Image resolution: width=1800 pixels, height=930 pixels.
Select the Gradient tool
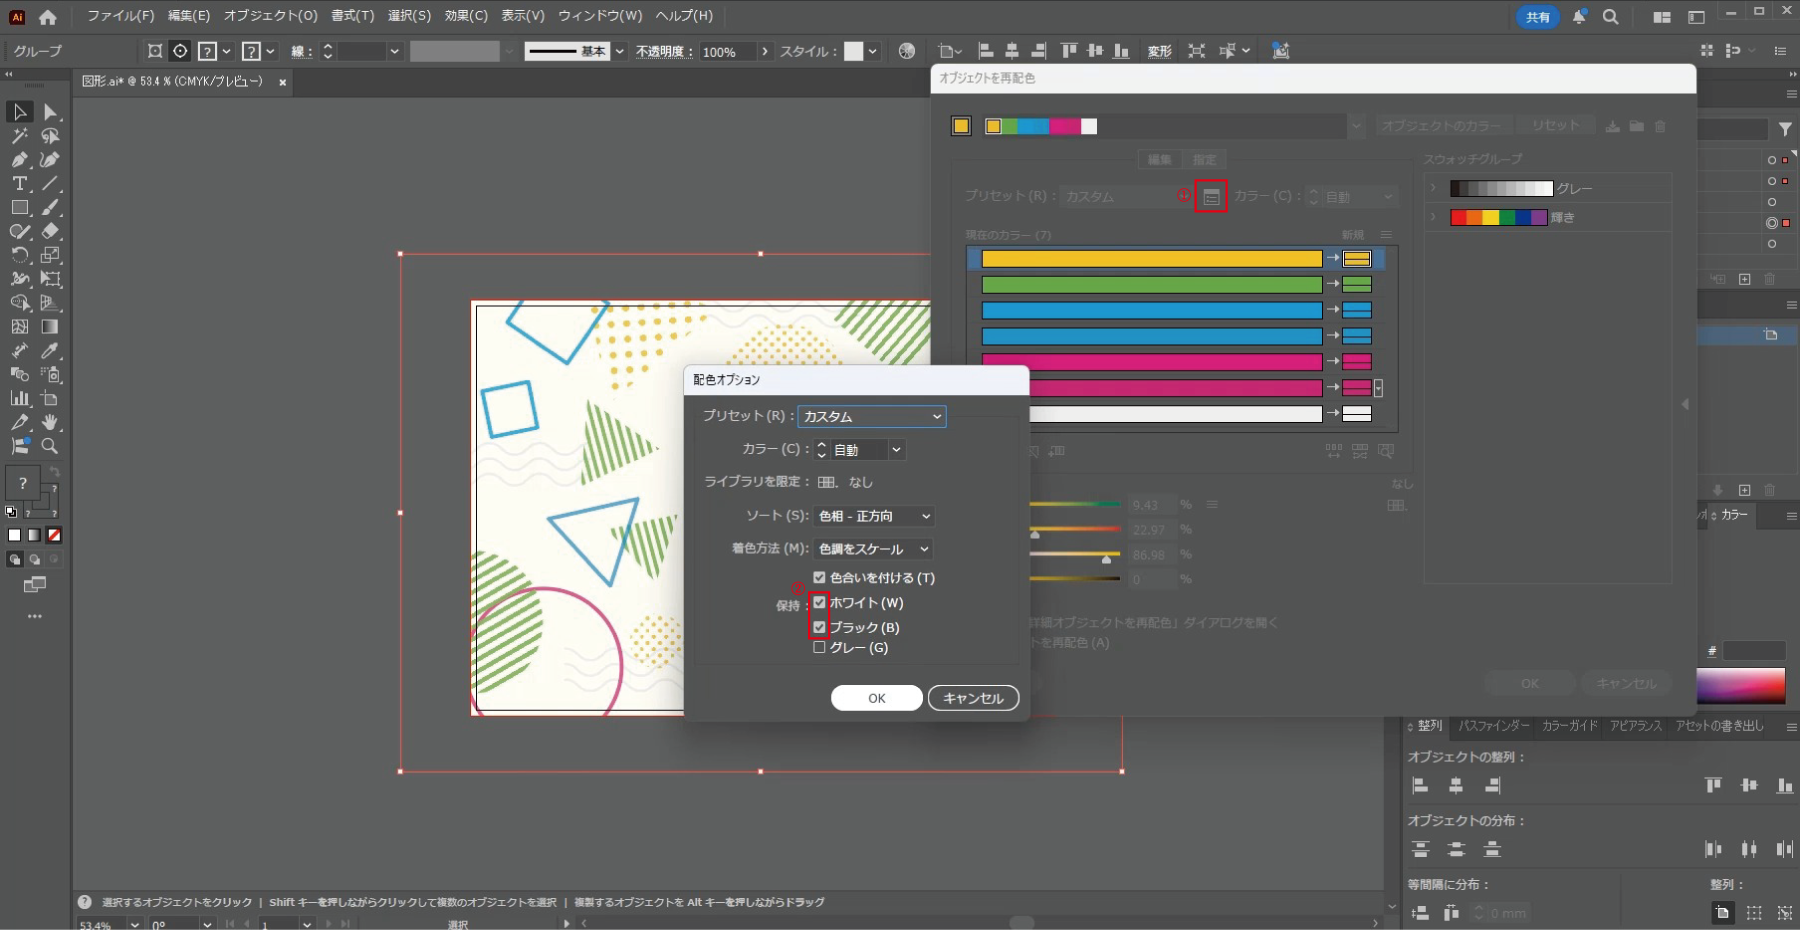(50, 327)
